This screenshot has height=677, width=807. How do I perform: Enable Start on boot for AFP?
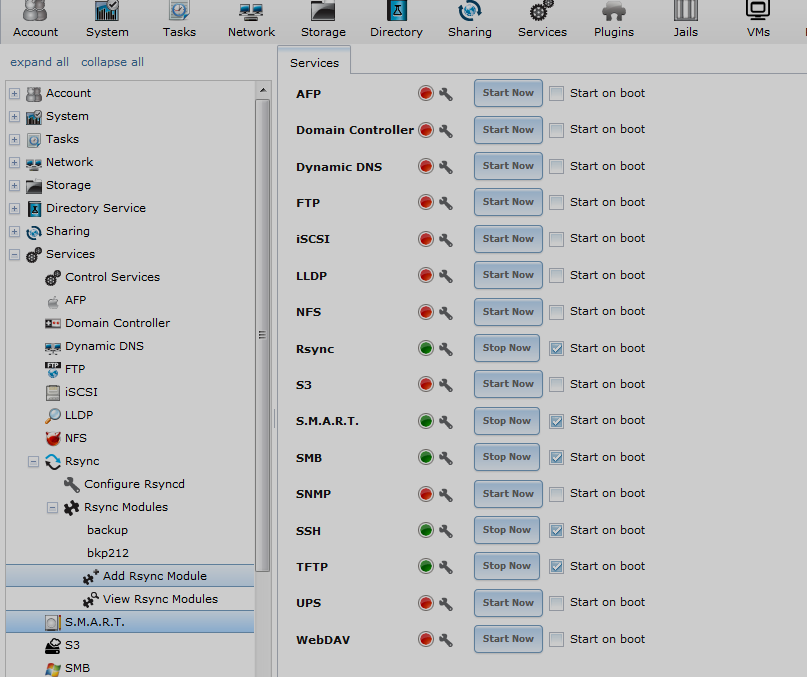556,94
